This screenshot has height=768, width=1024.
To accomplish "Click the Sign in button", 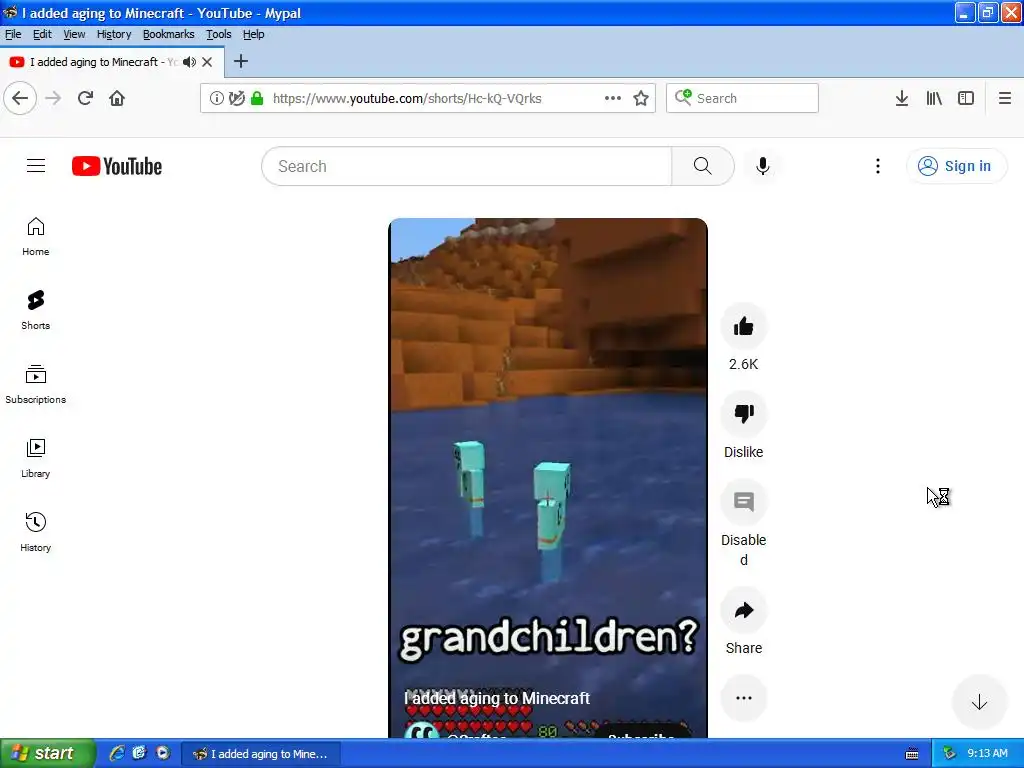I will tap(957, 166).
